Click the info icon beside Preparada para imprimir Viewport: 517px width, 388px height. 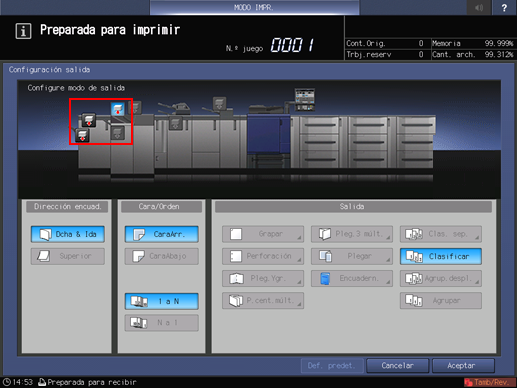[x=23, y=31]
